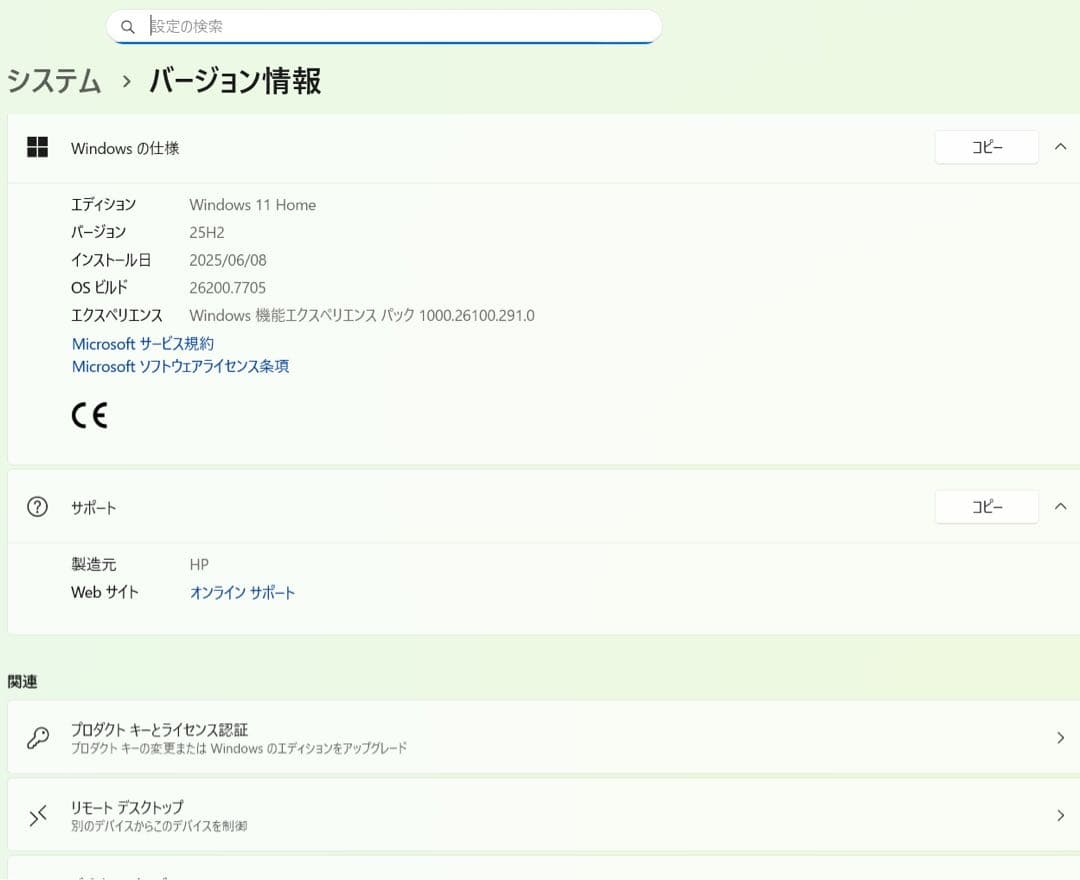Open リモート デスクトップ settings row

pyautogui.click(x=540, y=815)
